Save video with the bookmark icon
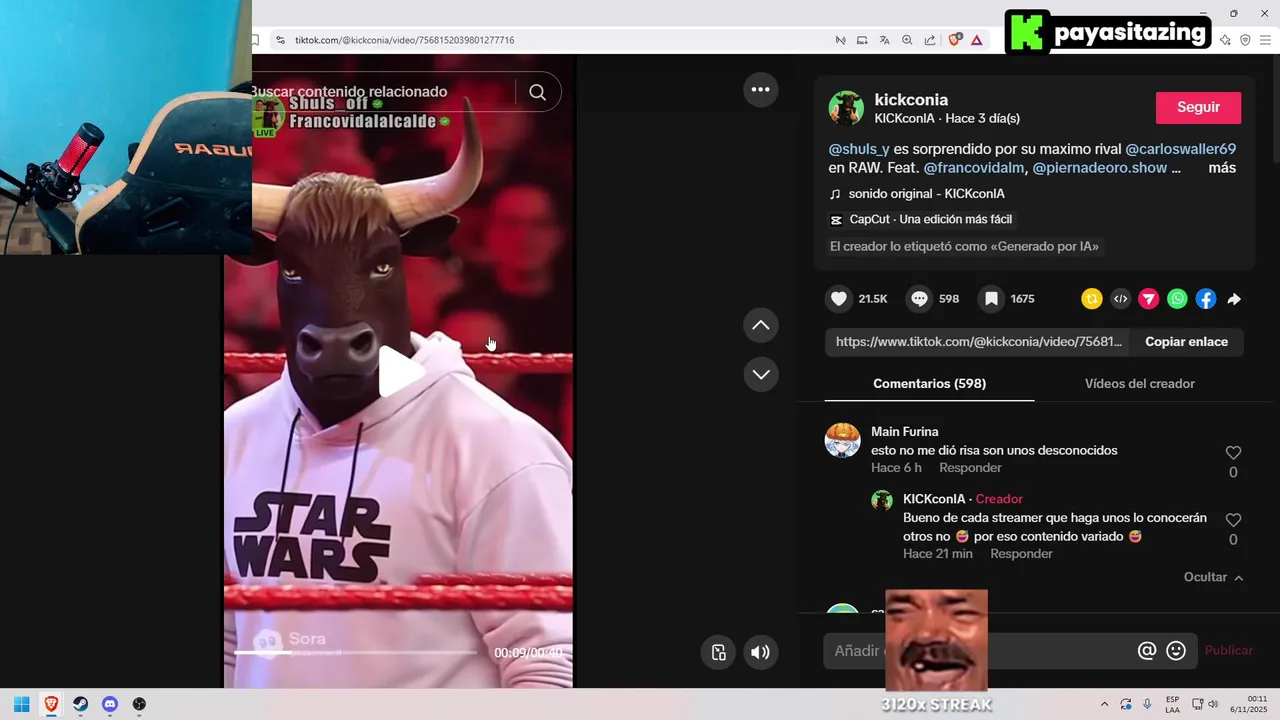This screenshot has width=1280, height=720. 991,299
